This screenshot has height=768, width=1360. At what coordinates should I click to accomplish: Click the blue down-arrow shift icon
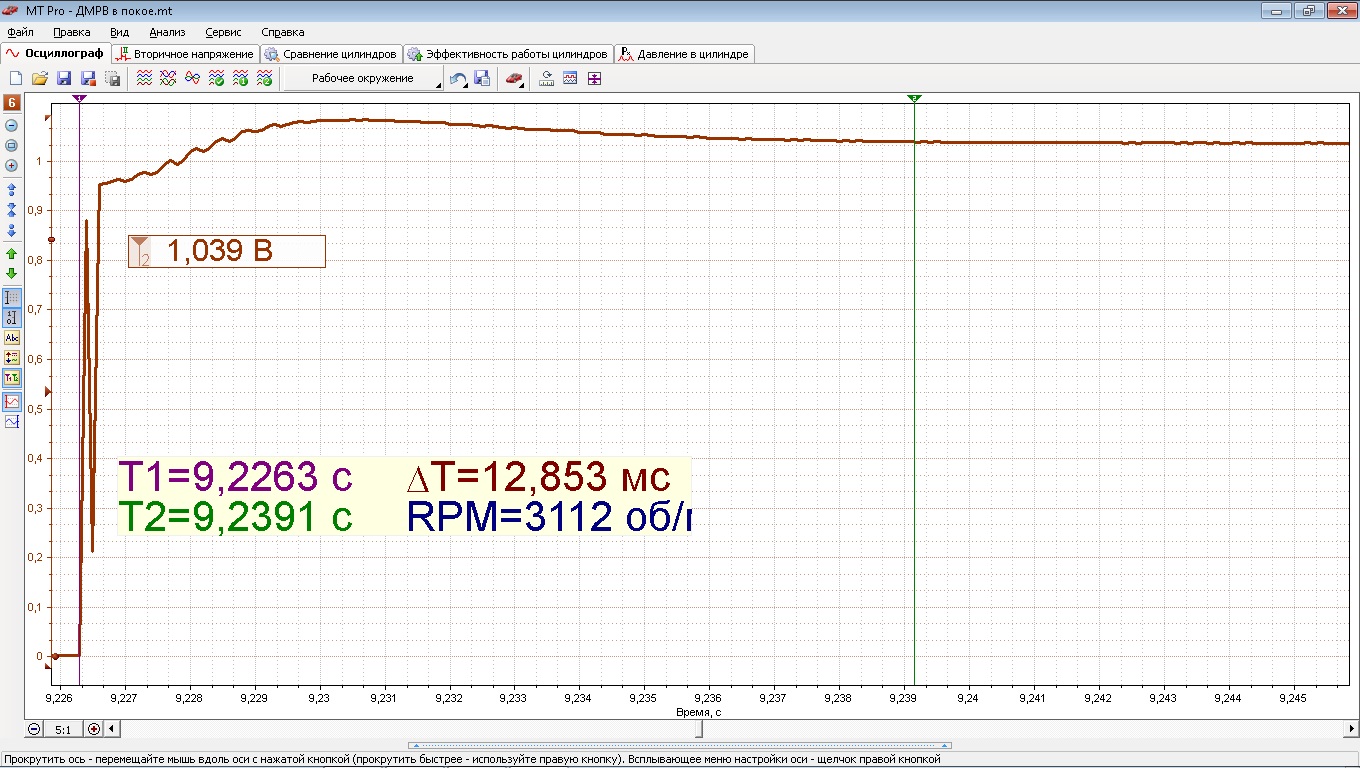click(x=12, y=231)
